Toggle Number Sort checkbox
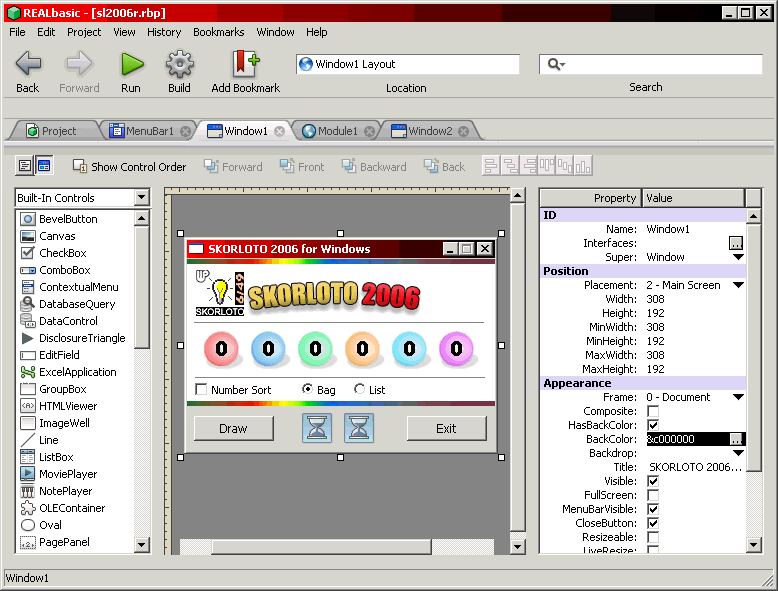This screenshot has height=591, width=778. (201, 390)
